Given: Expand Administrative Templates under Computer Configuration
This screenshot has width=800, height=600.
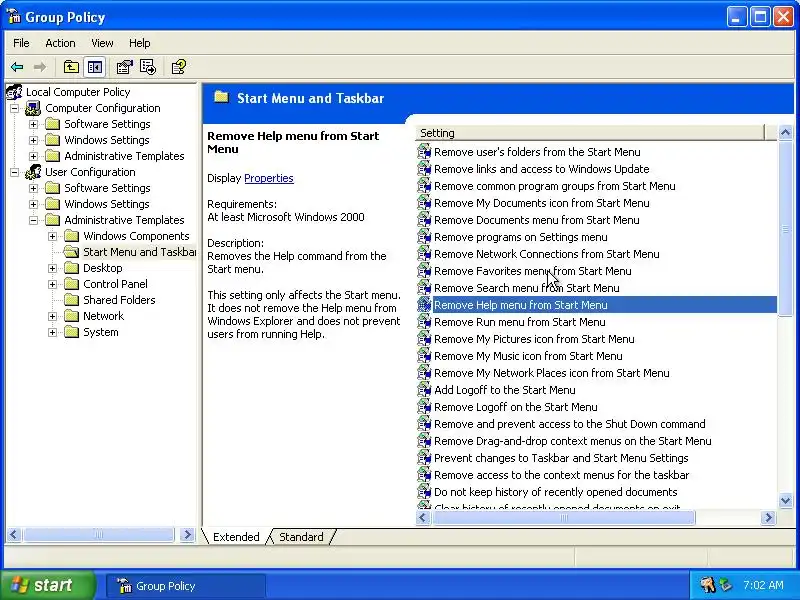Looking at the screenshot, I should (33, 156).
